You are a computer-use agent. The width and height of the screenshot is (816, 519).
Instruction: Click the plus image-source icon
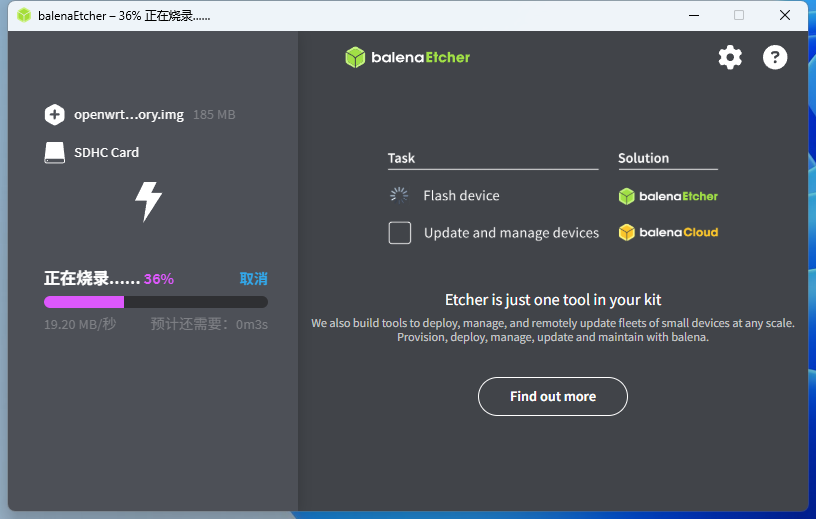coord(55,115)
